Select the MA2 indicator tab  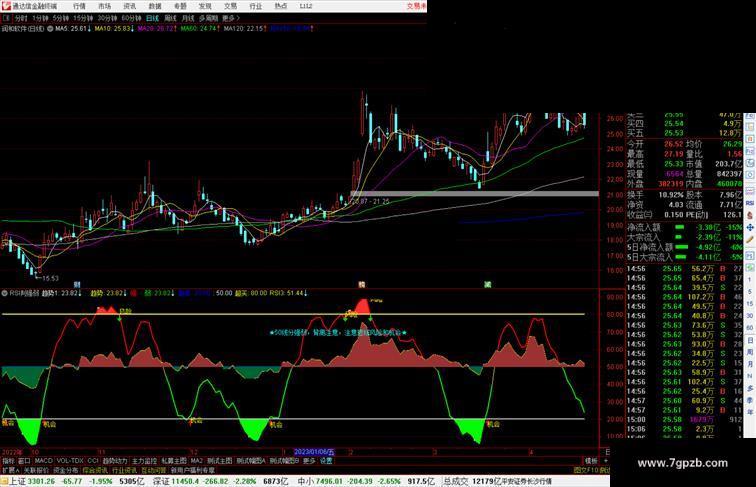point(197,460)
